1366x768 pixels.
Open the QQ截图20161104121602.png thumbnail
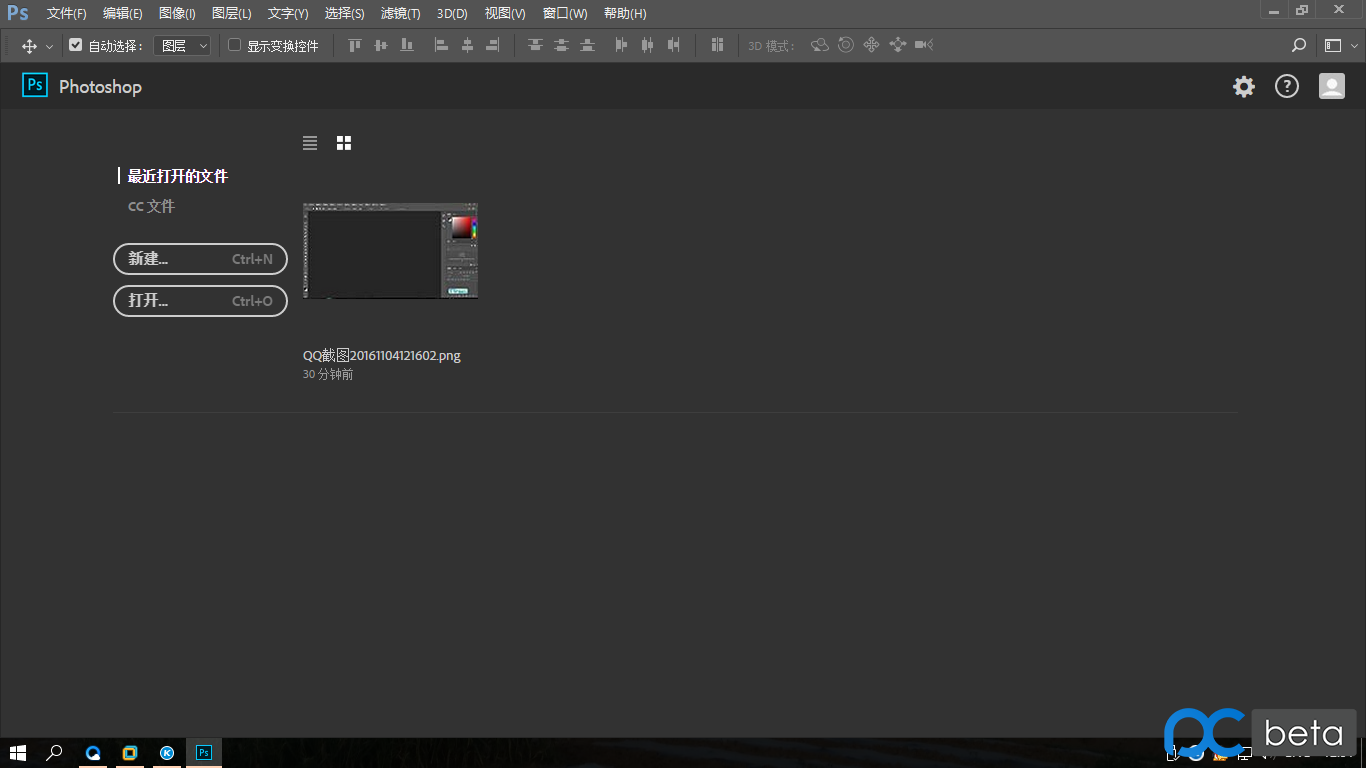pyautogui.click(x=390, y=250)
